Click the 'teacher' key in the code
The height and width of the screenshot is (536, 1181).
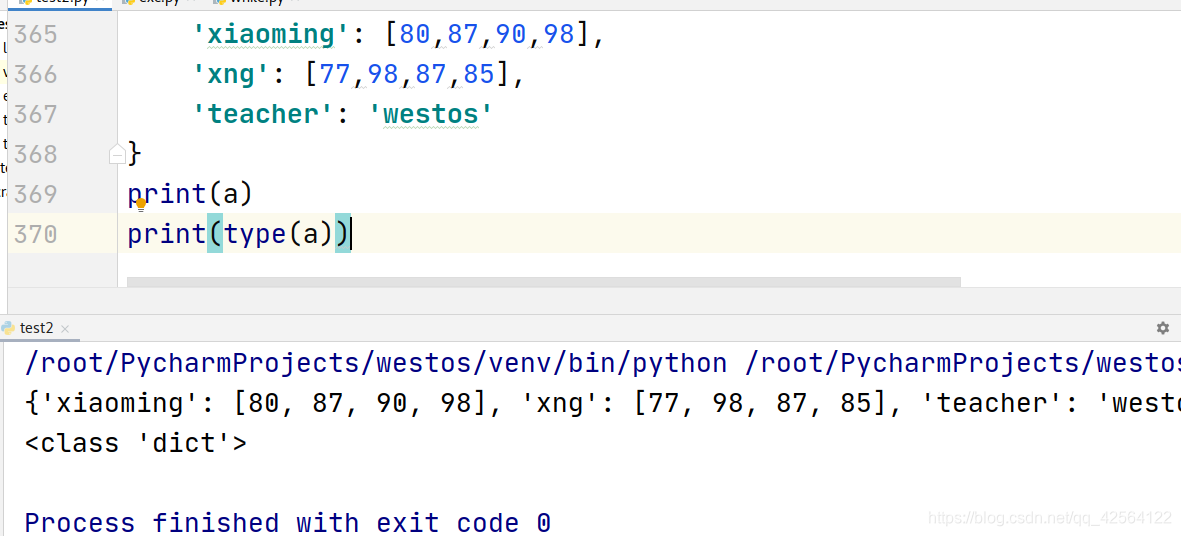[263, 114]
